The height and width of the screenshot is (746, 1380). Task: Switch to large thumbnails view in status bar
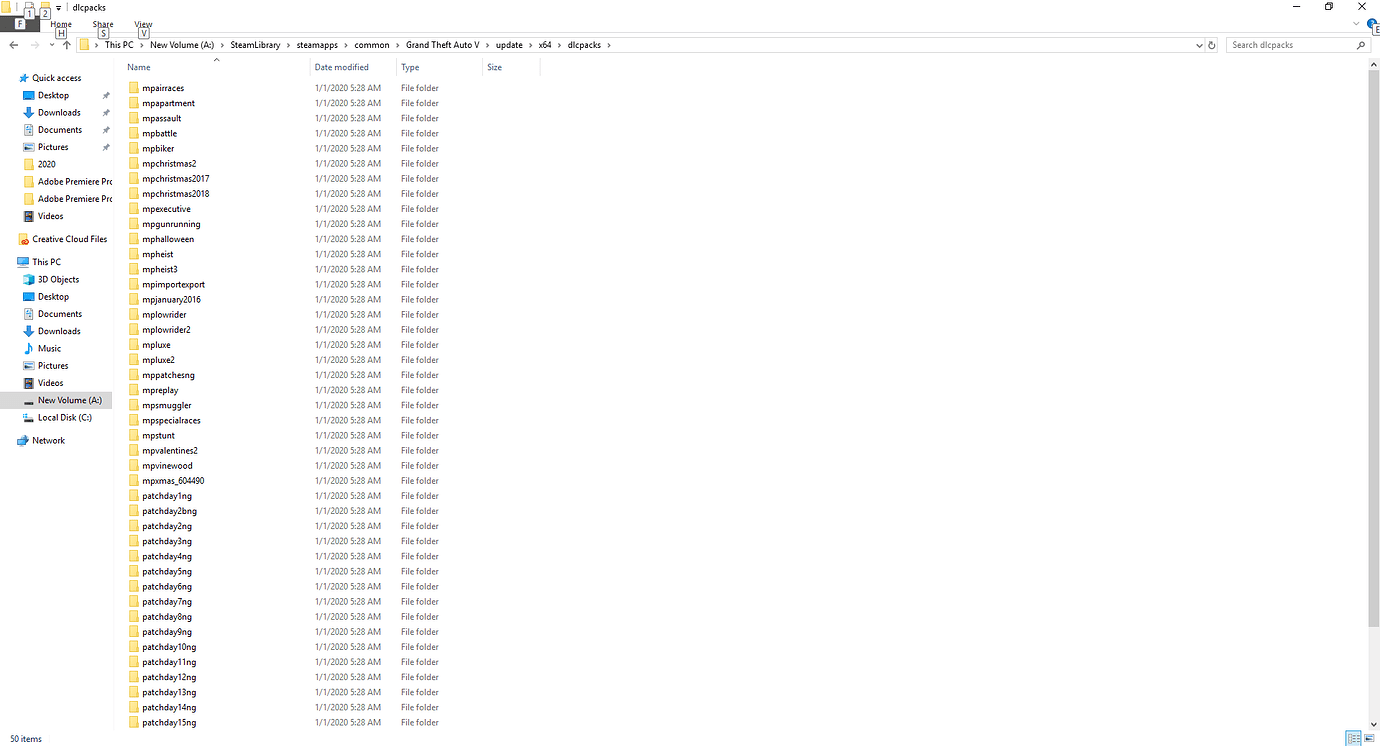click(1368, 738)
